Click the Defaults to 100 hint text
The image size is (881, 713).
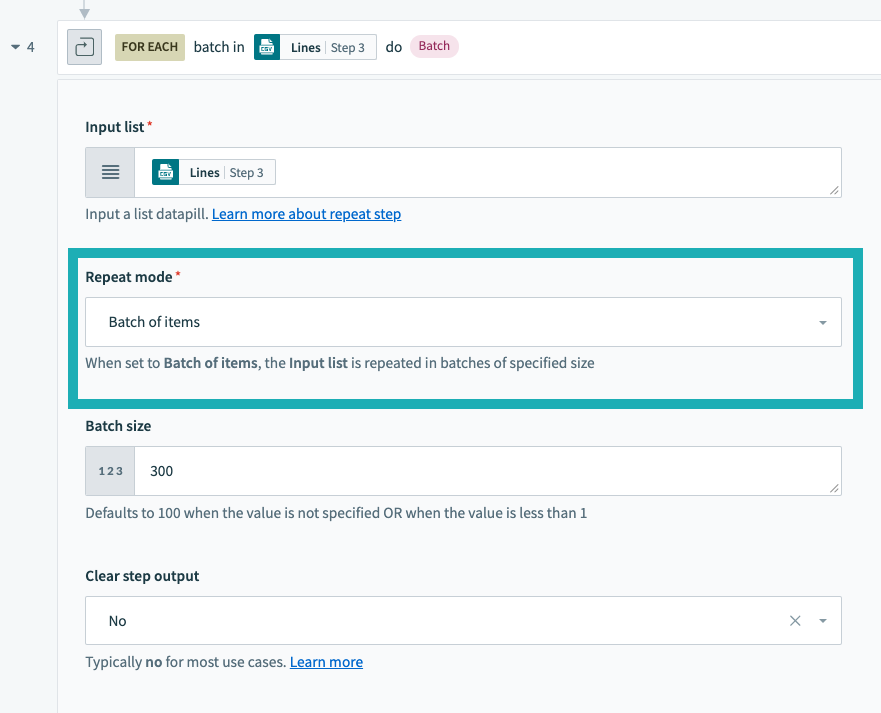pyautogui.click(x=336, y=513)
